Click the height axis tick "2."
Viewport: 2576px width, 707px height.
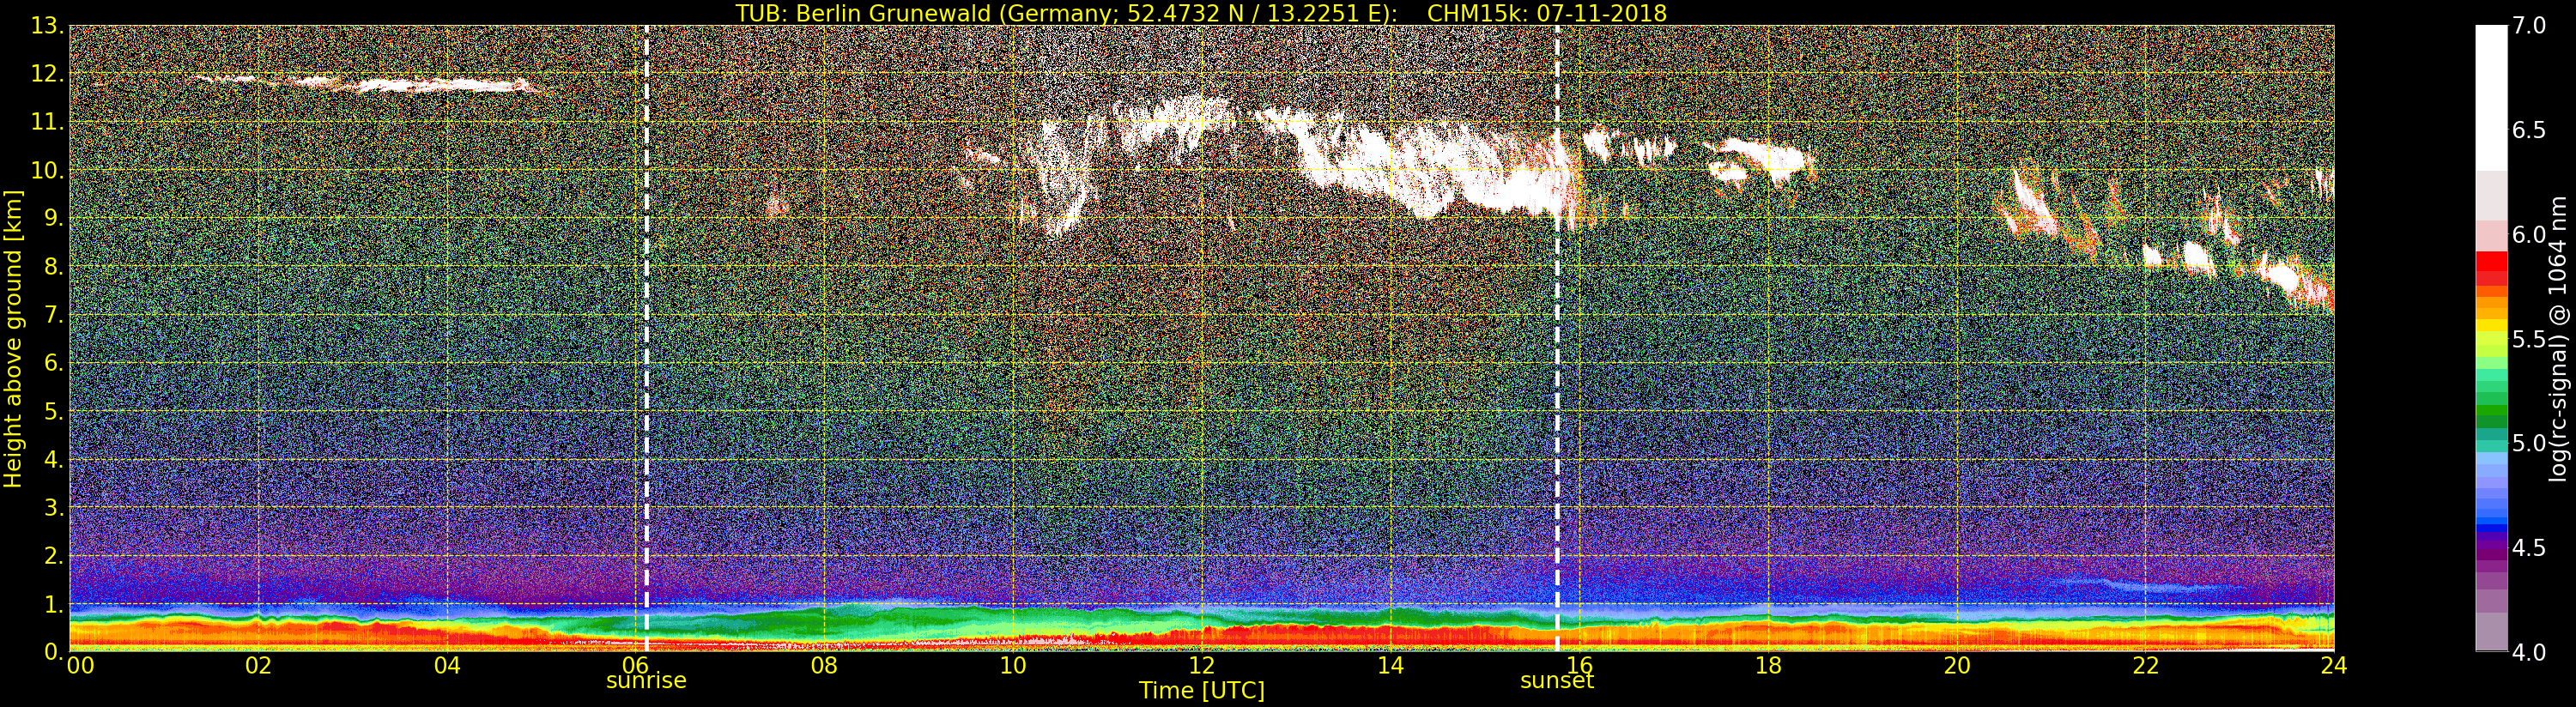pyautogui.click(x=54, y=555)
